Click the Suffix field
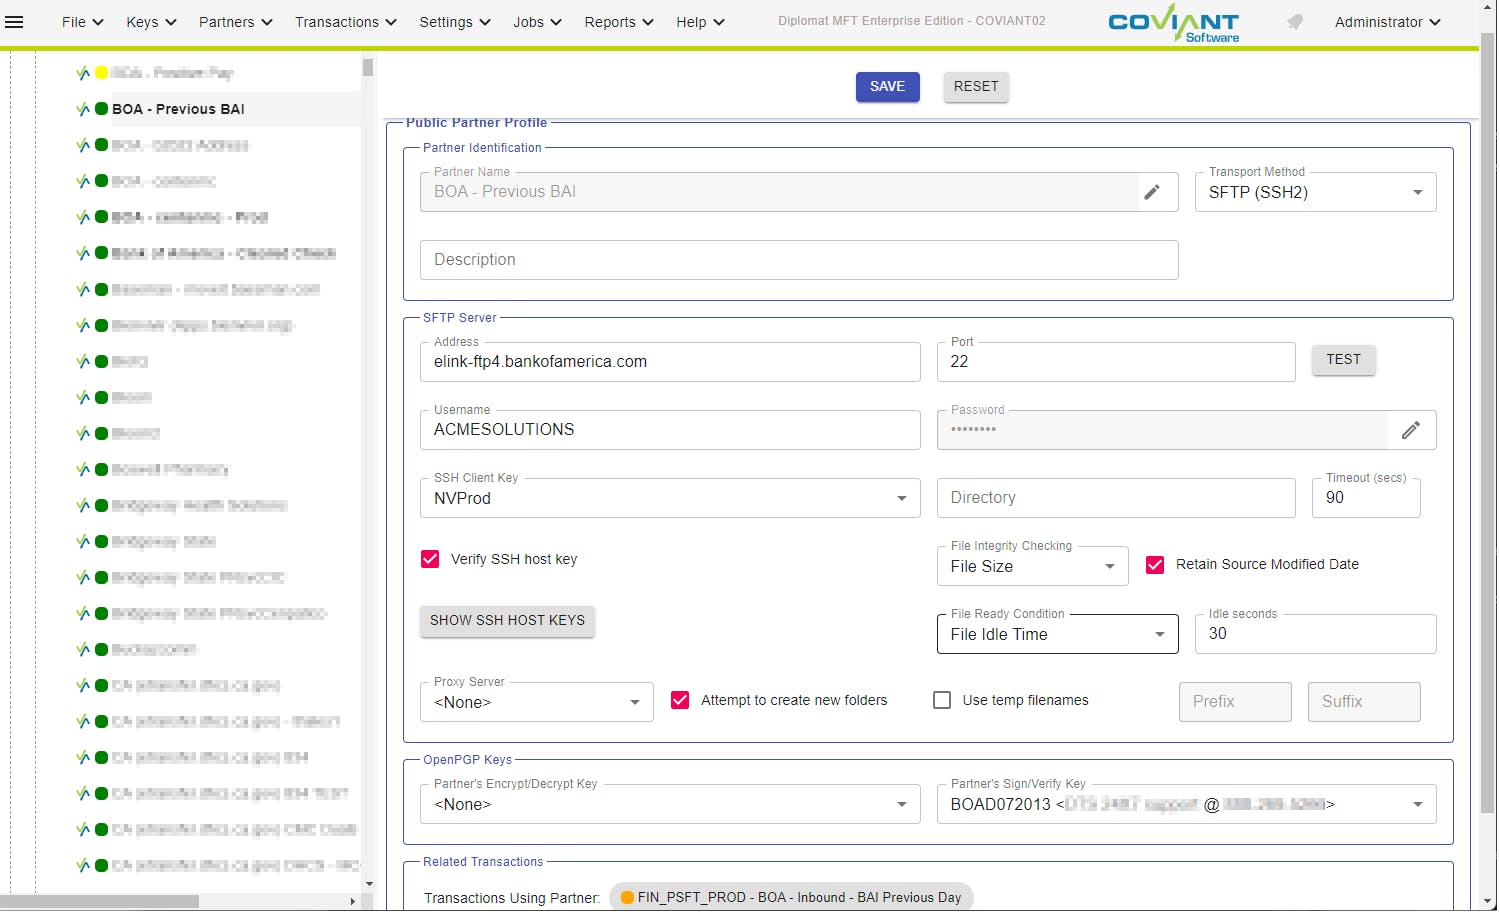Viewport: 1500px width, 915px height. (x=1364, y=702)
